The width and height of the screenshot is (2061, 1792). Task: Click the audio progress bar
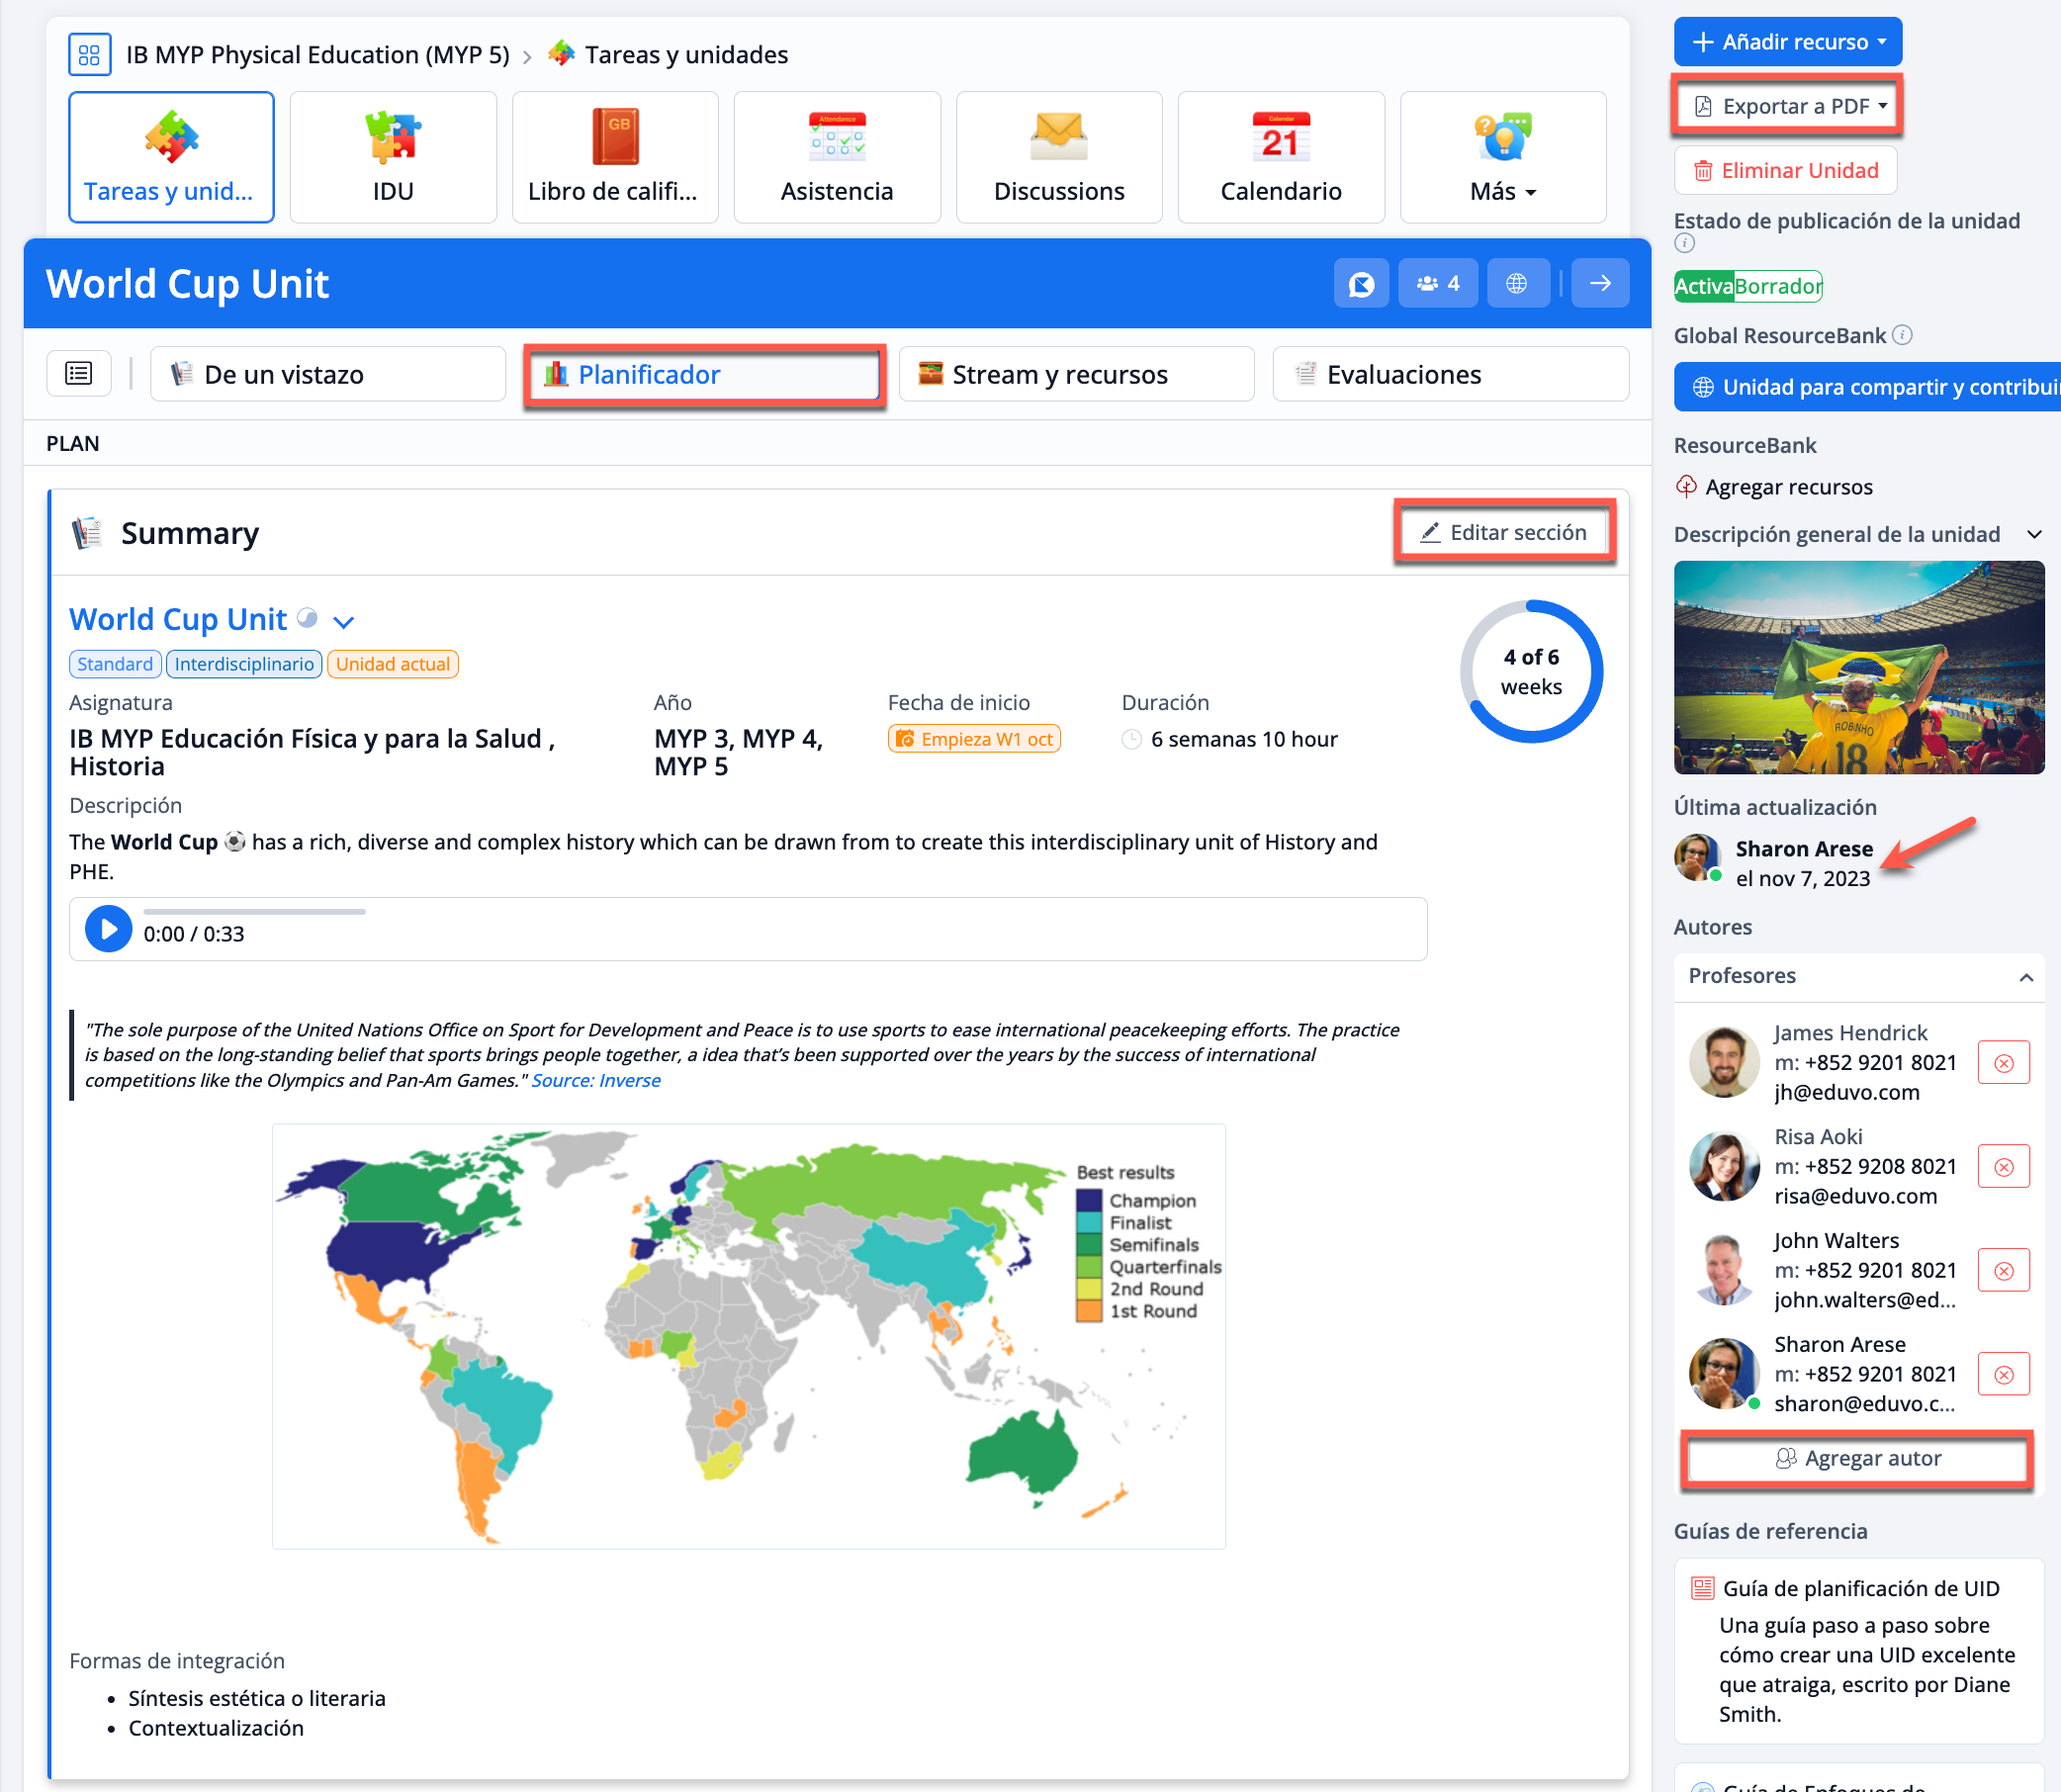(254, 912)
